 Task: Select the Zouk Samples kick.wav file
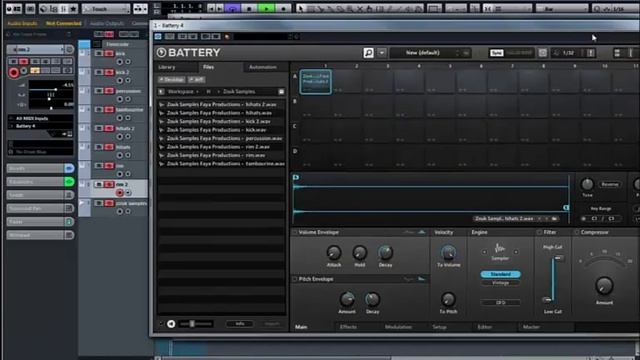222,130
